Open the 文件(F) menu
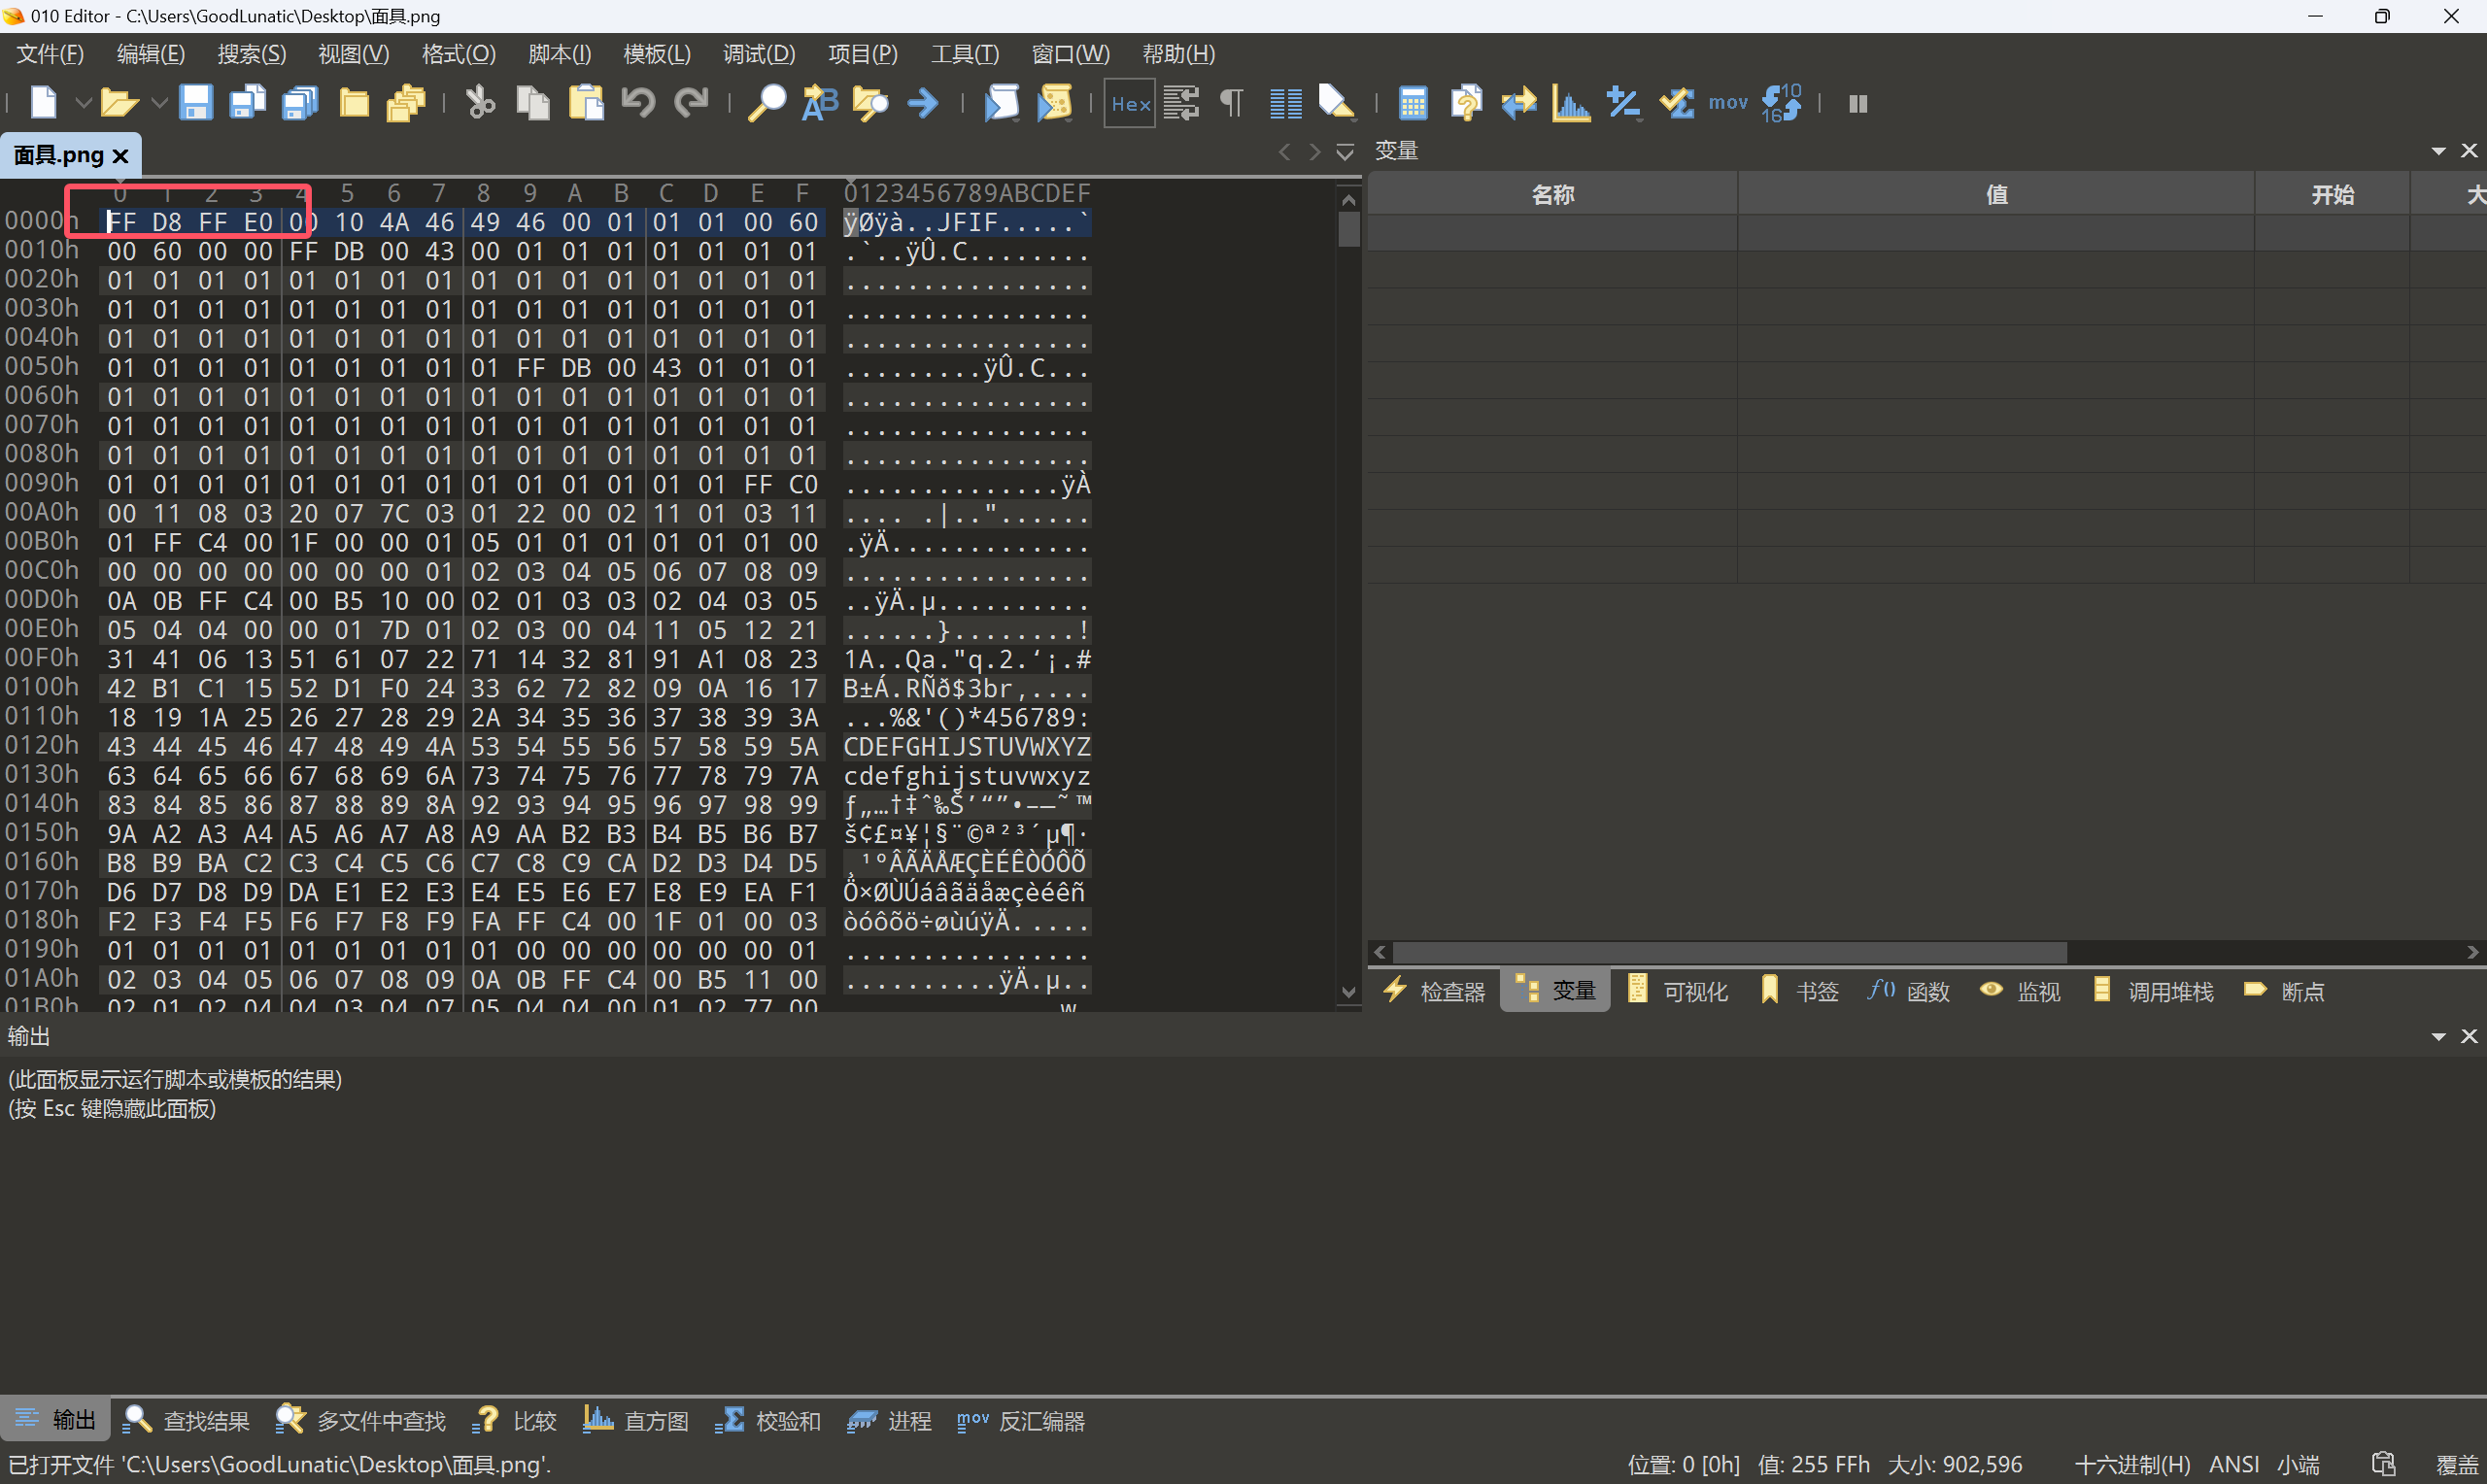The image size is (2487, 1484). tap(51, 54)
